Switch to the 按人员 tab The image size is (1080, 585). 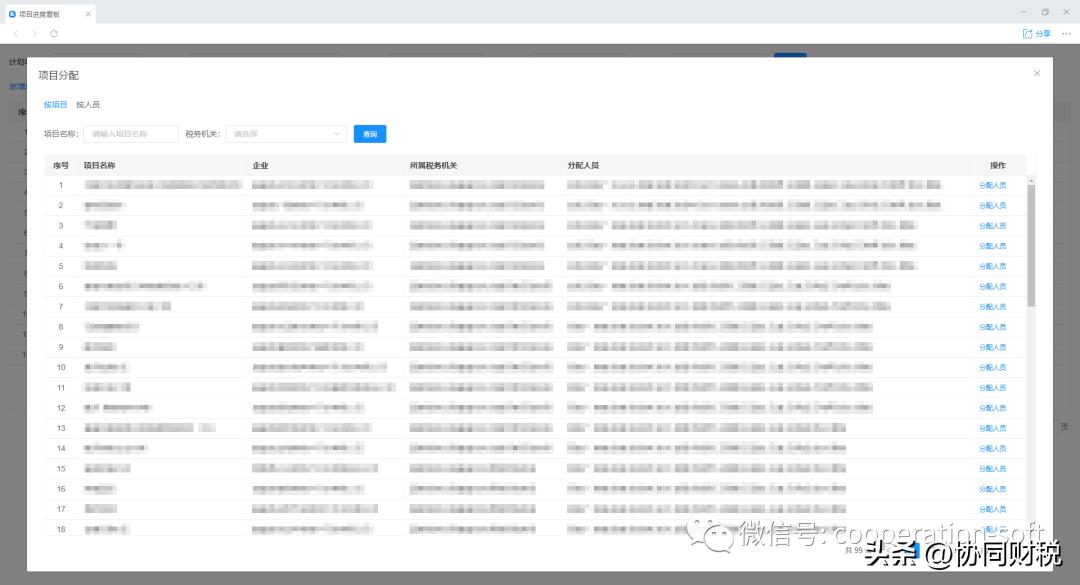(88, 104)
